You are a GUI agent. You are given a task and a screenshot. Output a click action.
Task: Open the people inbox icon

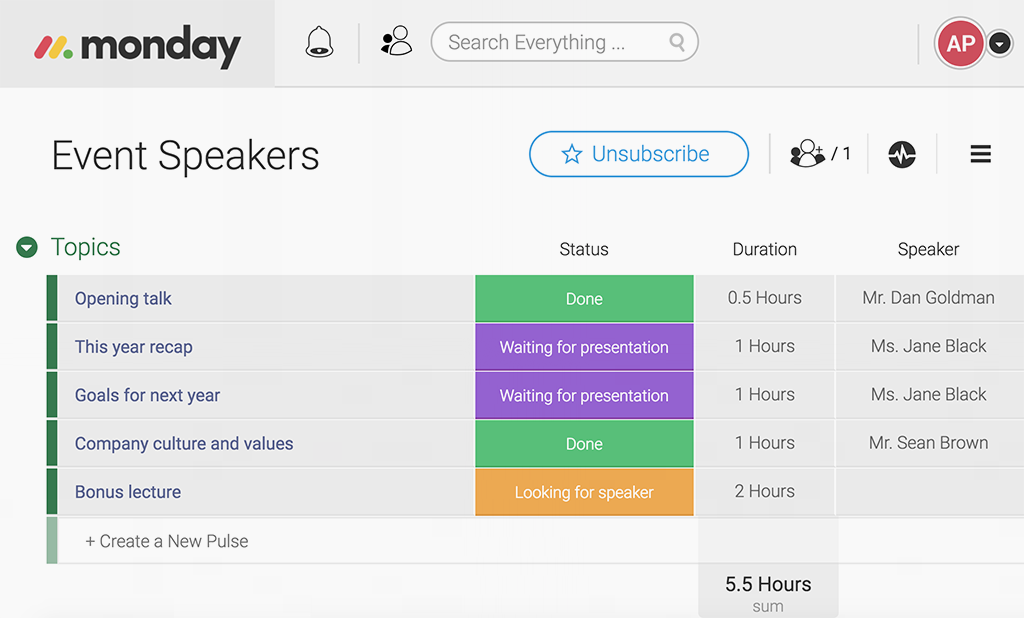[396, 41]
